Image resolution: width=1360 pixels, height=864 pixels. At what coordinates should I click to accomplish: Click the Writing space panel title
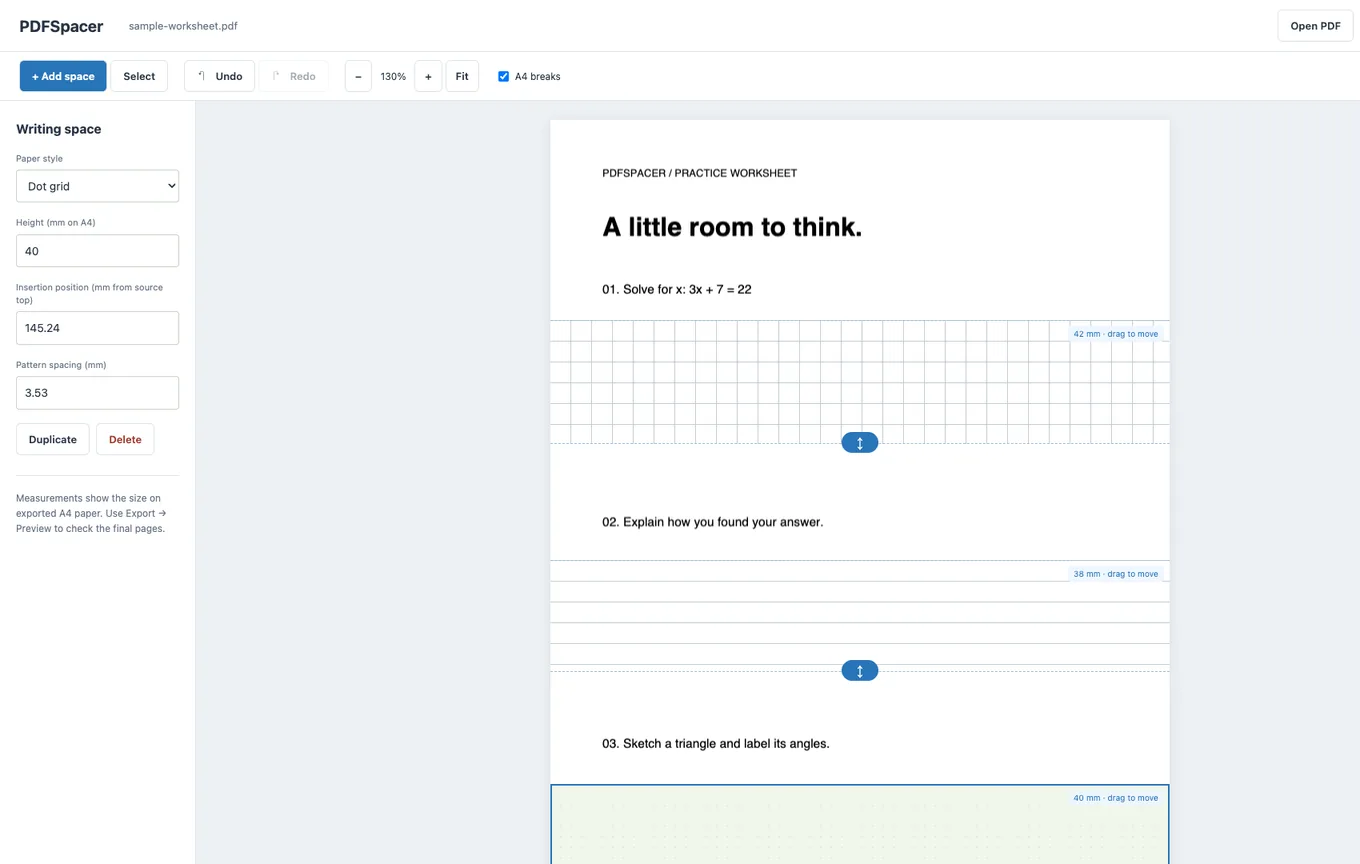click(x=58, y=129)
